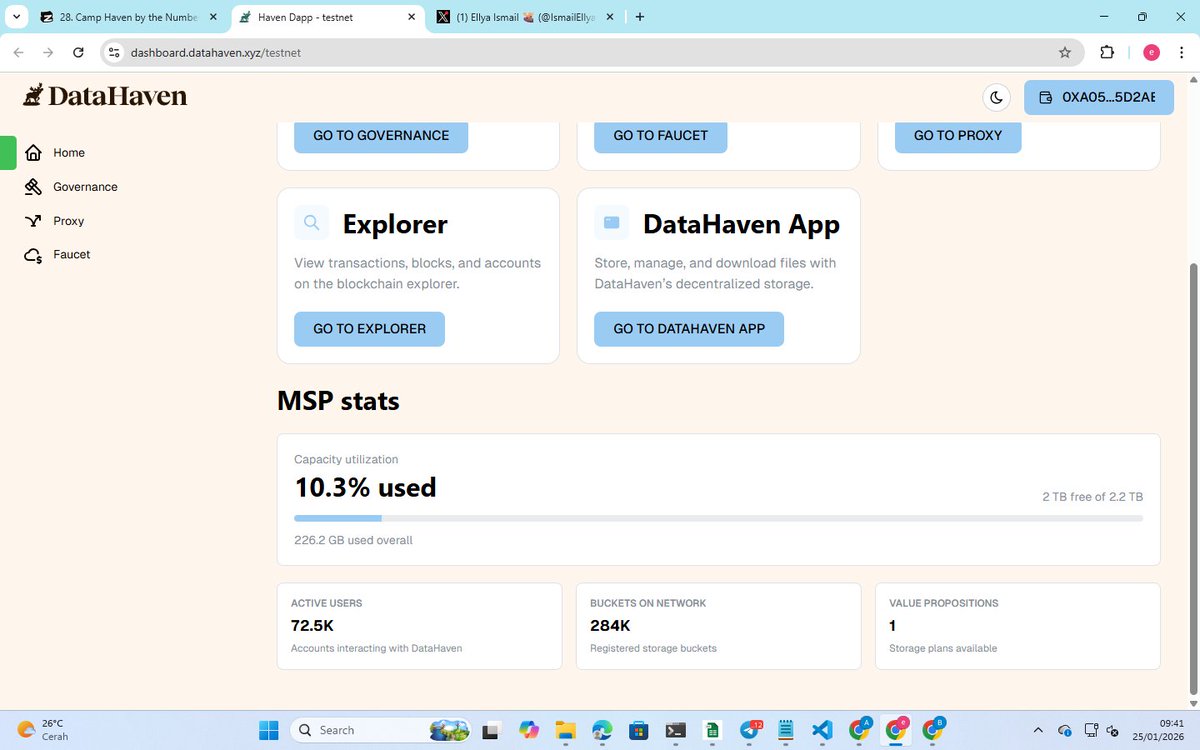Open Microsoft Store from the taskbar
Image resolution: width=1200 pixels, height=750 pixels.
[x=639, y=730]
